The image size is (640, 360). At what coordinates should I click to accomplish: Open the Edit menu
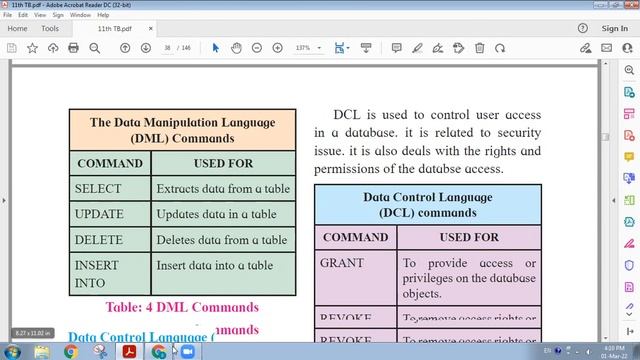pyautogui.click(x=23, y=15)
